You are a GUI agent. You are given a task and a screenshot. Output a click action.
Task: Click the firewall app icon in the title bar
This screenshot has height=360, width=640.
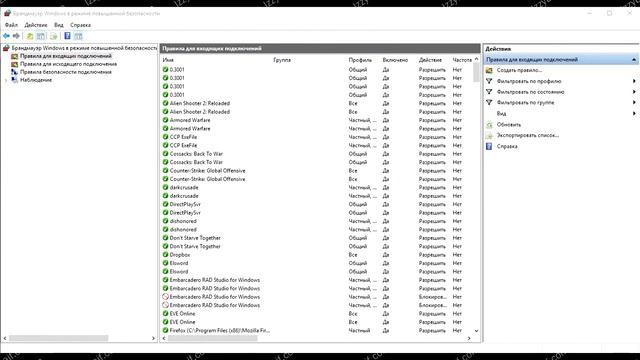[x=7, y=13]
